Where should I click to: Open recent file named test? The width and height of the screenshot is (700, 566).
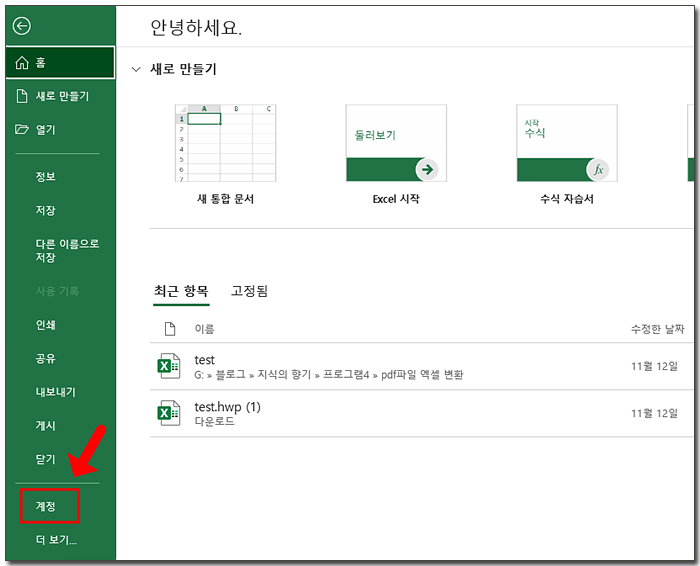[x=421, y=366]
